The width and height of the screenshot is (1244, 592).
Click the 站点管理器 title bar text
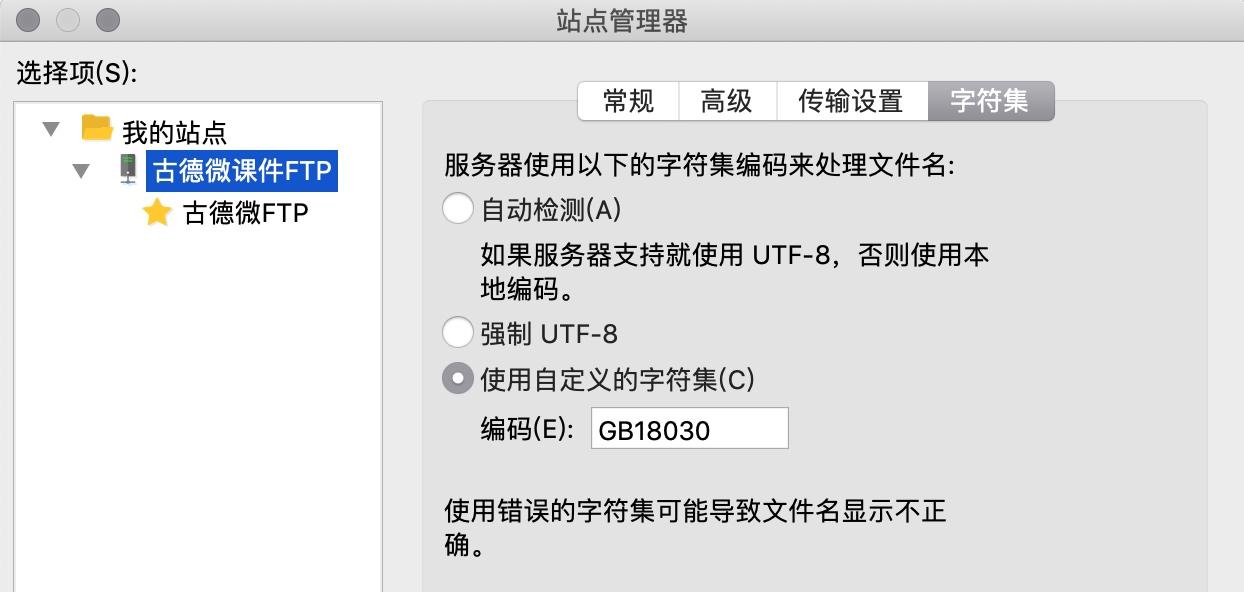click(x=621, y=21)
